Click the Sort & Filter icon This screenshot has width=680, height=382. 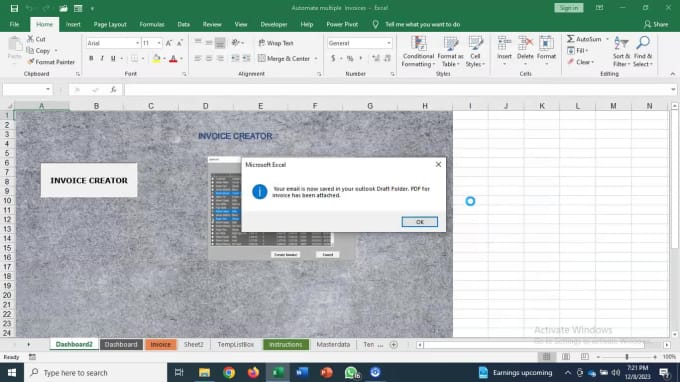click(x=621, y=43)
